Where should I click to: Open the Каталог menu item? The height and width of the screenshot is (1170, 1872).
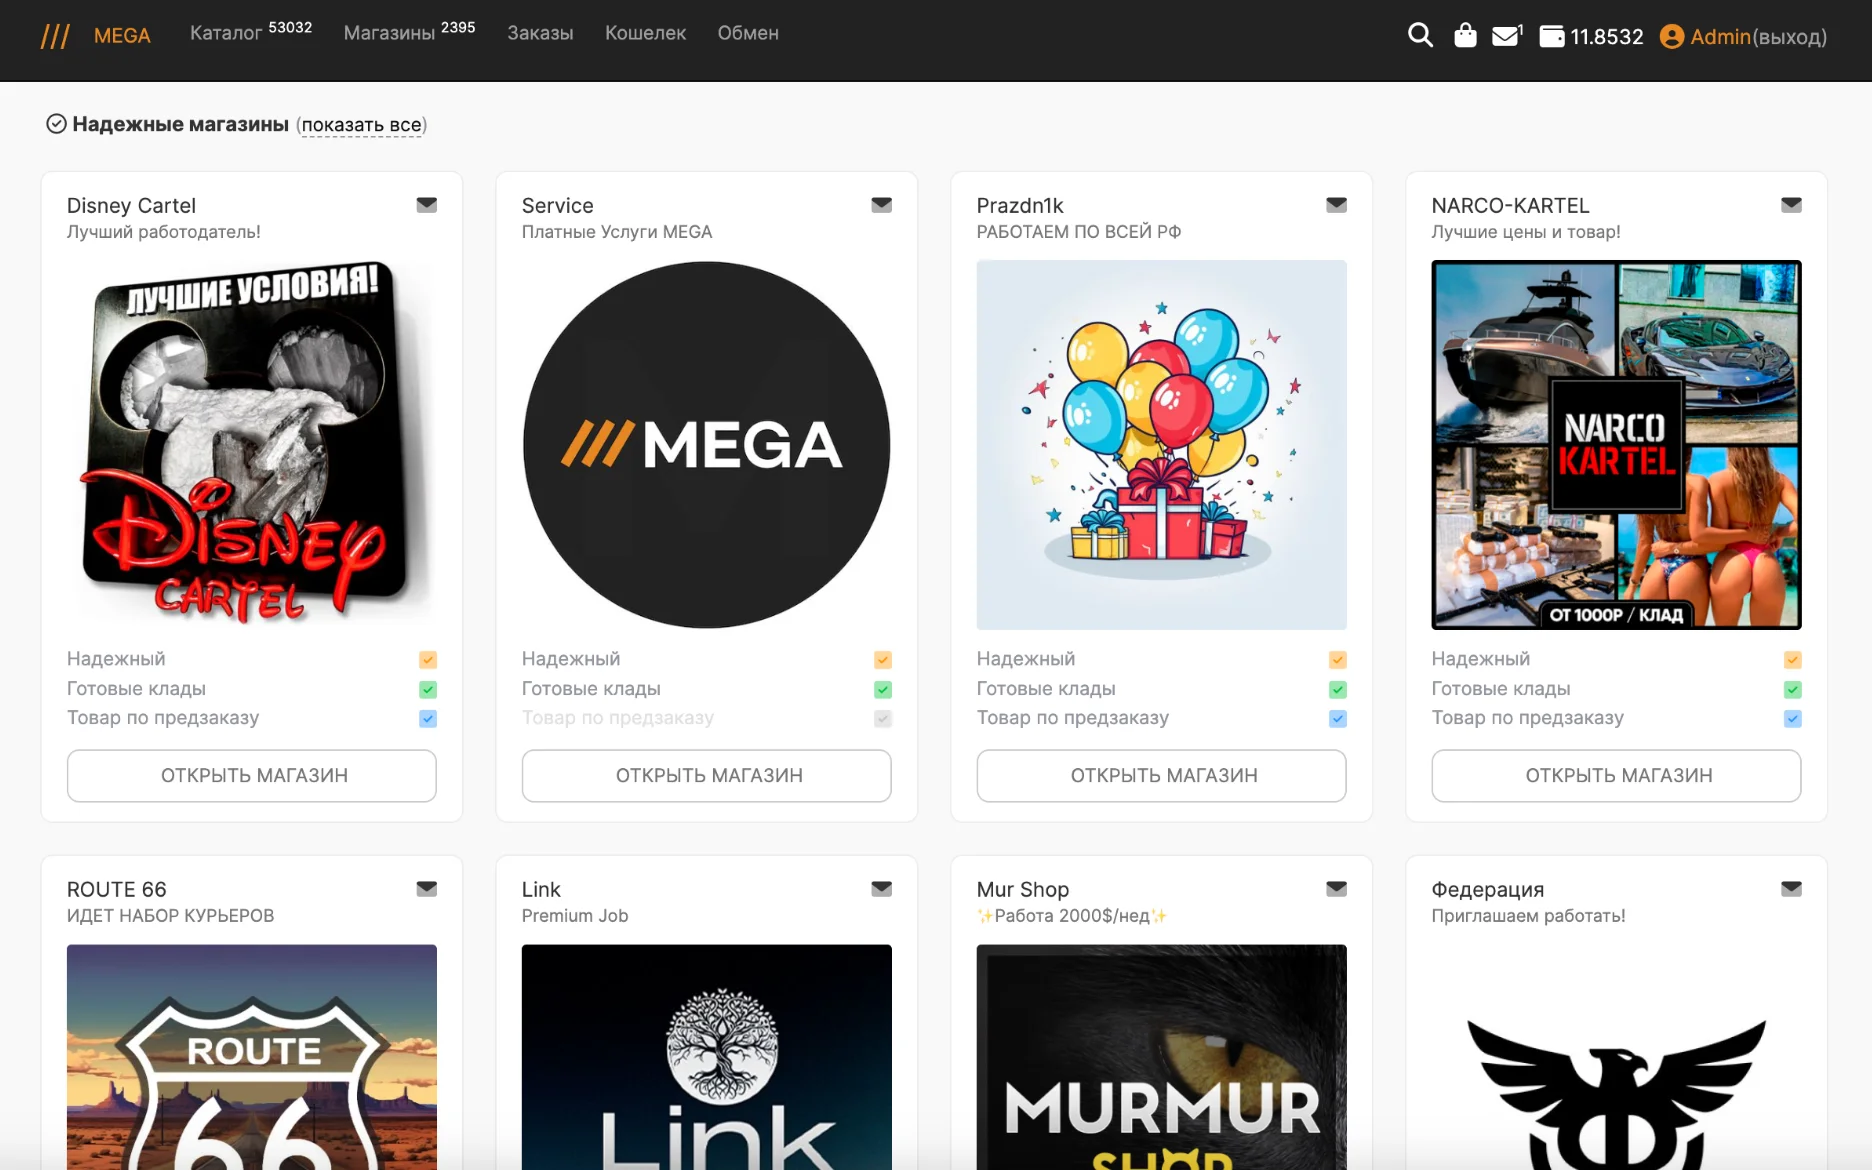pyautogui.click(x=226, y=33)
